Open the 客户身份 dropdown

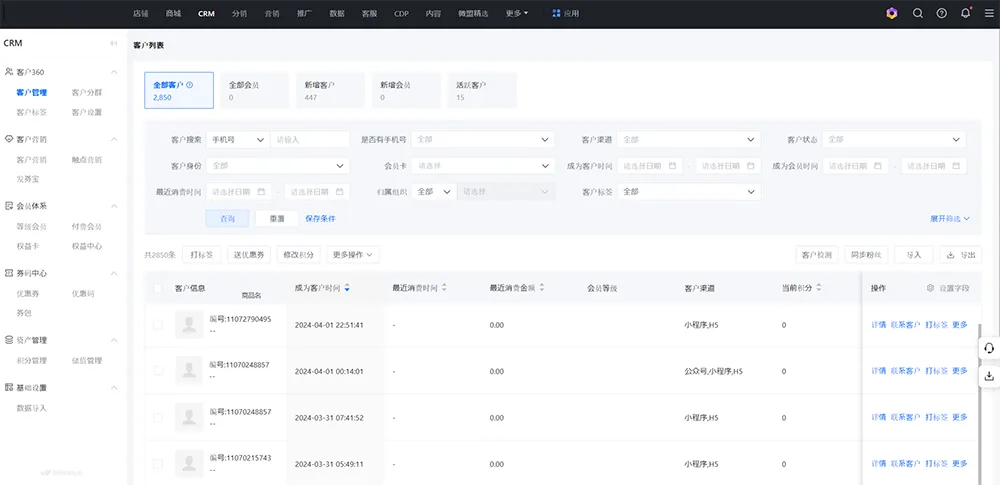[x=277, y=165]
